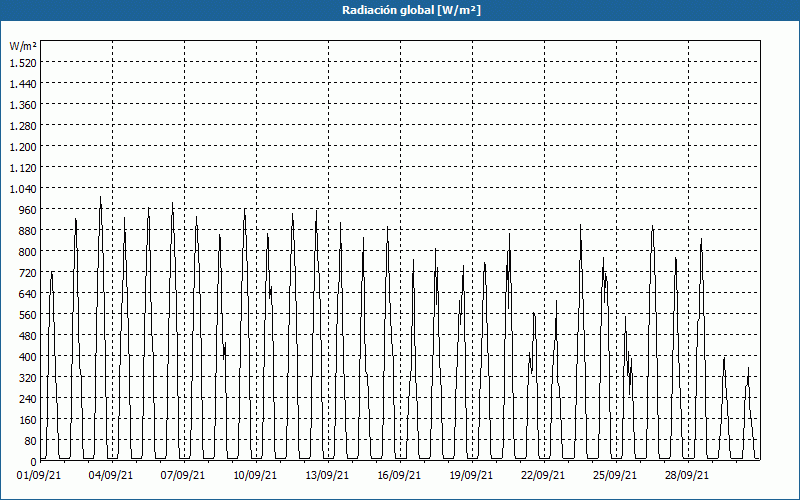Click the chart title 'Radiación global [W/m²]'
This screenshot has width=800, height=500.
411,10
